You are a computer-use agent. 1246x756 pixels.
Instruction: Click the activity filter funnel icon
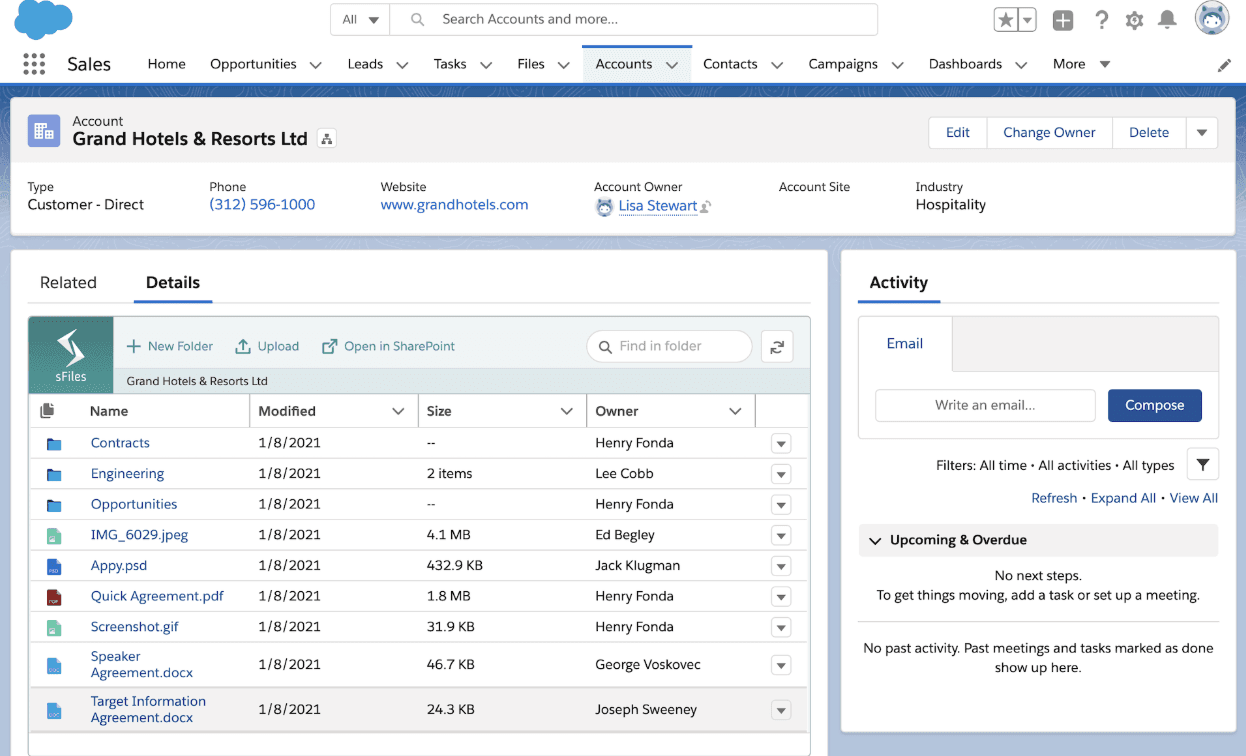point(1202,464)
